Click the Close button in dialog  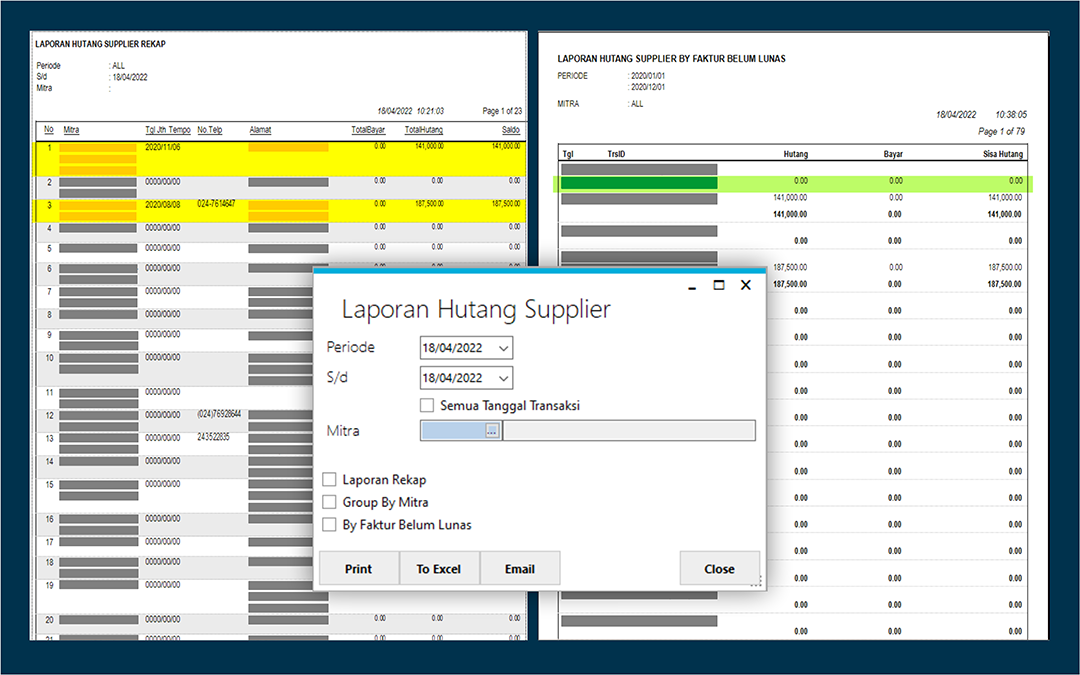coord(719,568)
